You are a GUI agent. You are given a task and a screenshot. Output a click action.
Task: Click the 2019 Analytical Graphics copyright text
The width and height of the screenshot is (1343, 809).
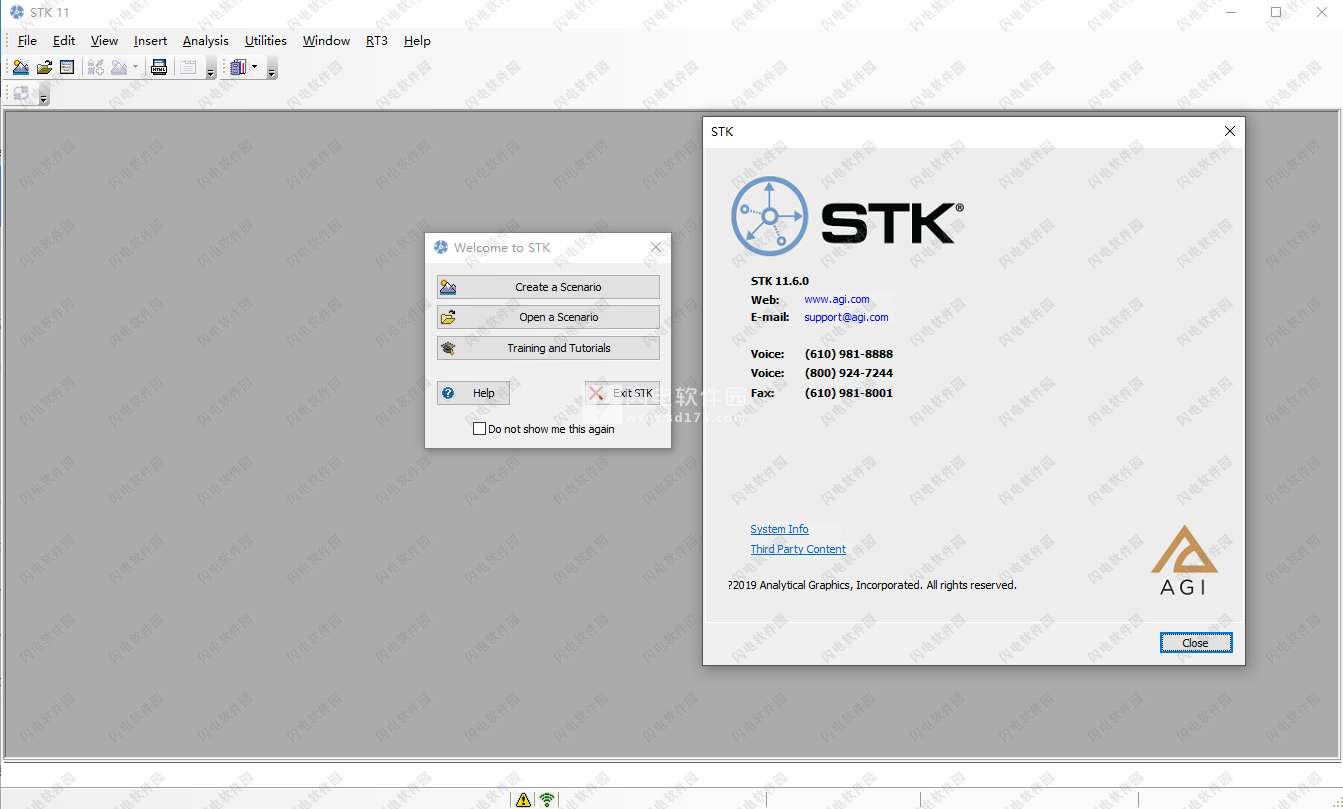[872, 585]
